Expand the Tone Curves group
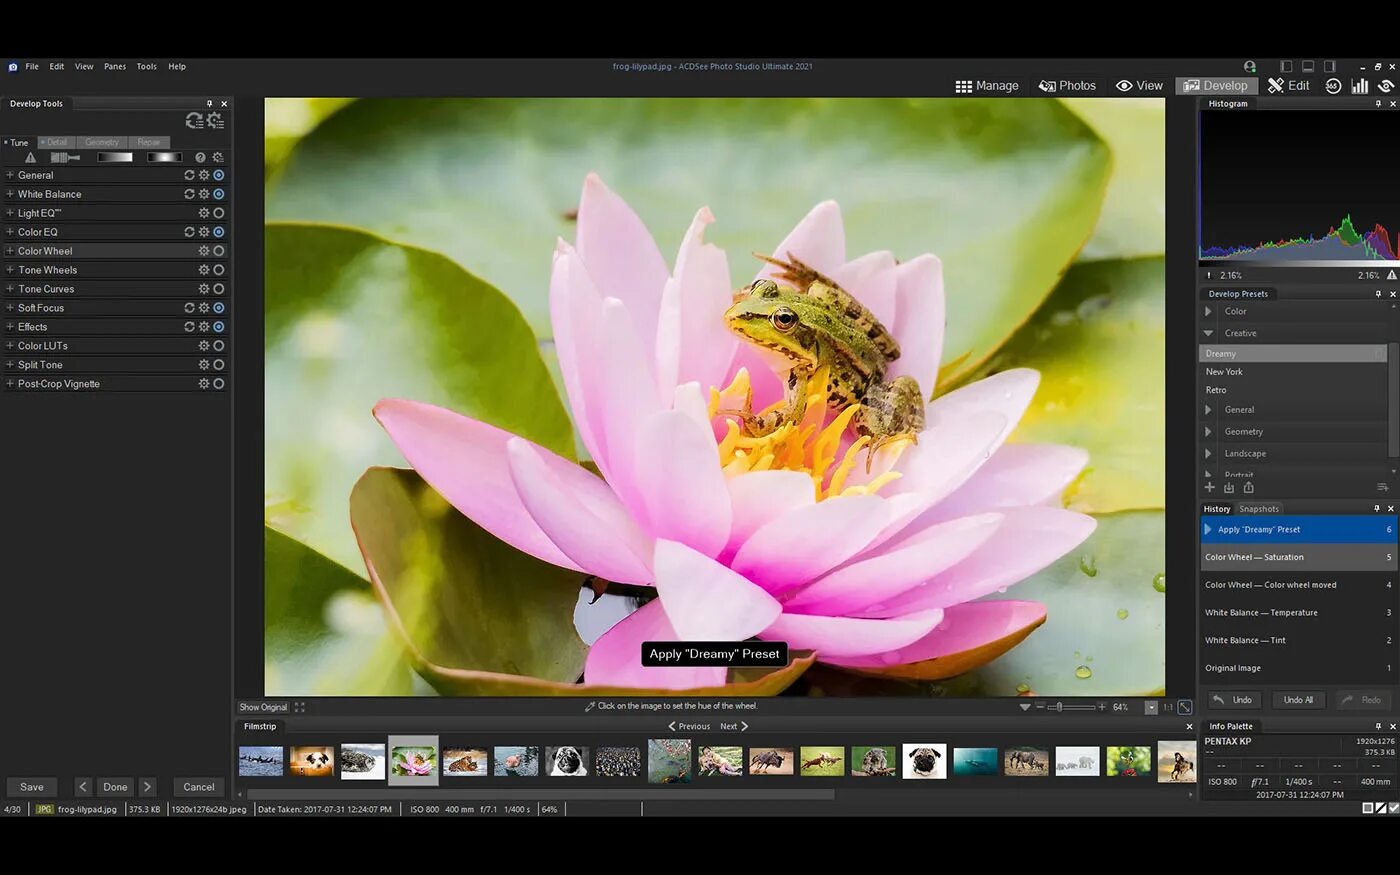 10,289
